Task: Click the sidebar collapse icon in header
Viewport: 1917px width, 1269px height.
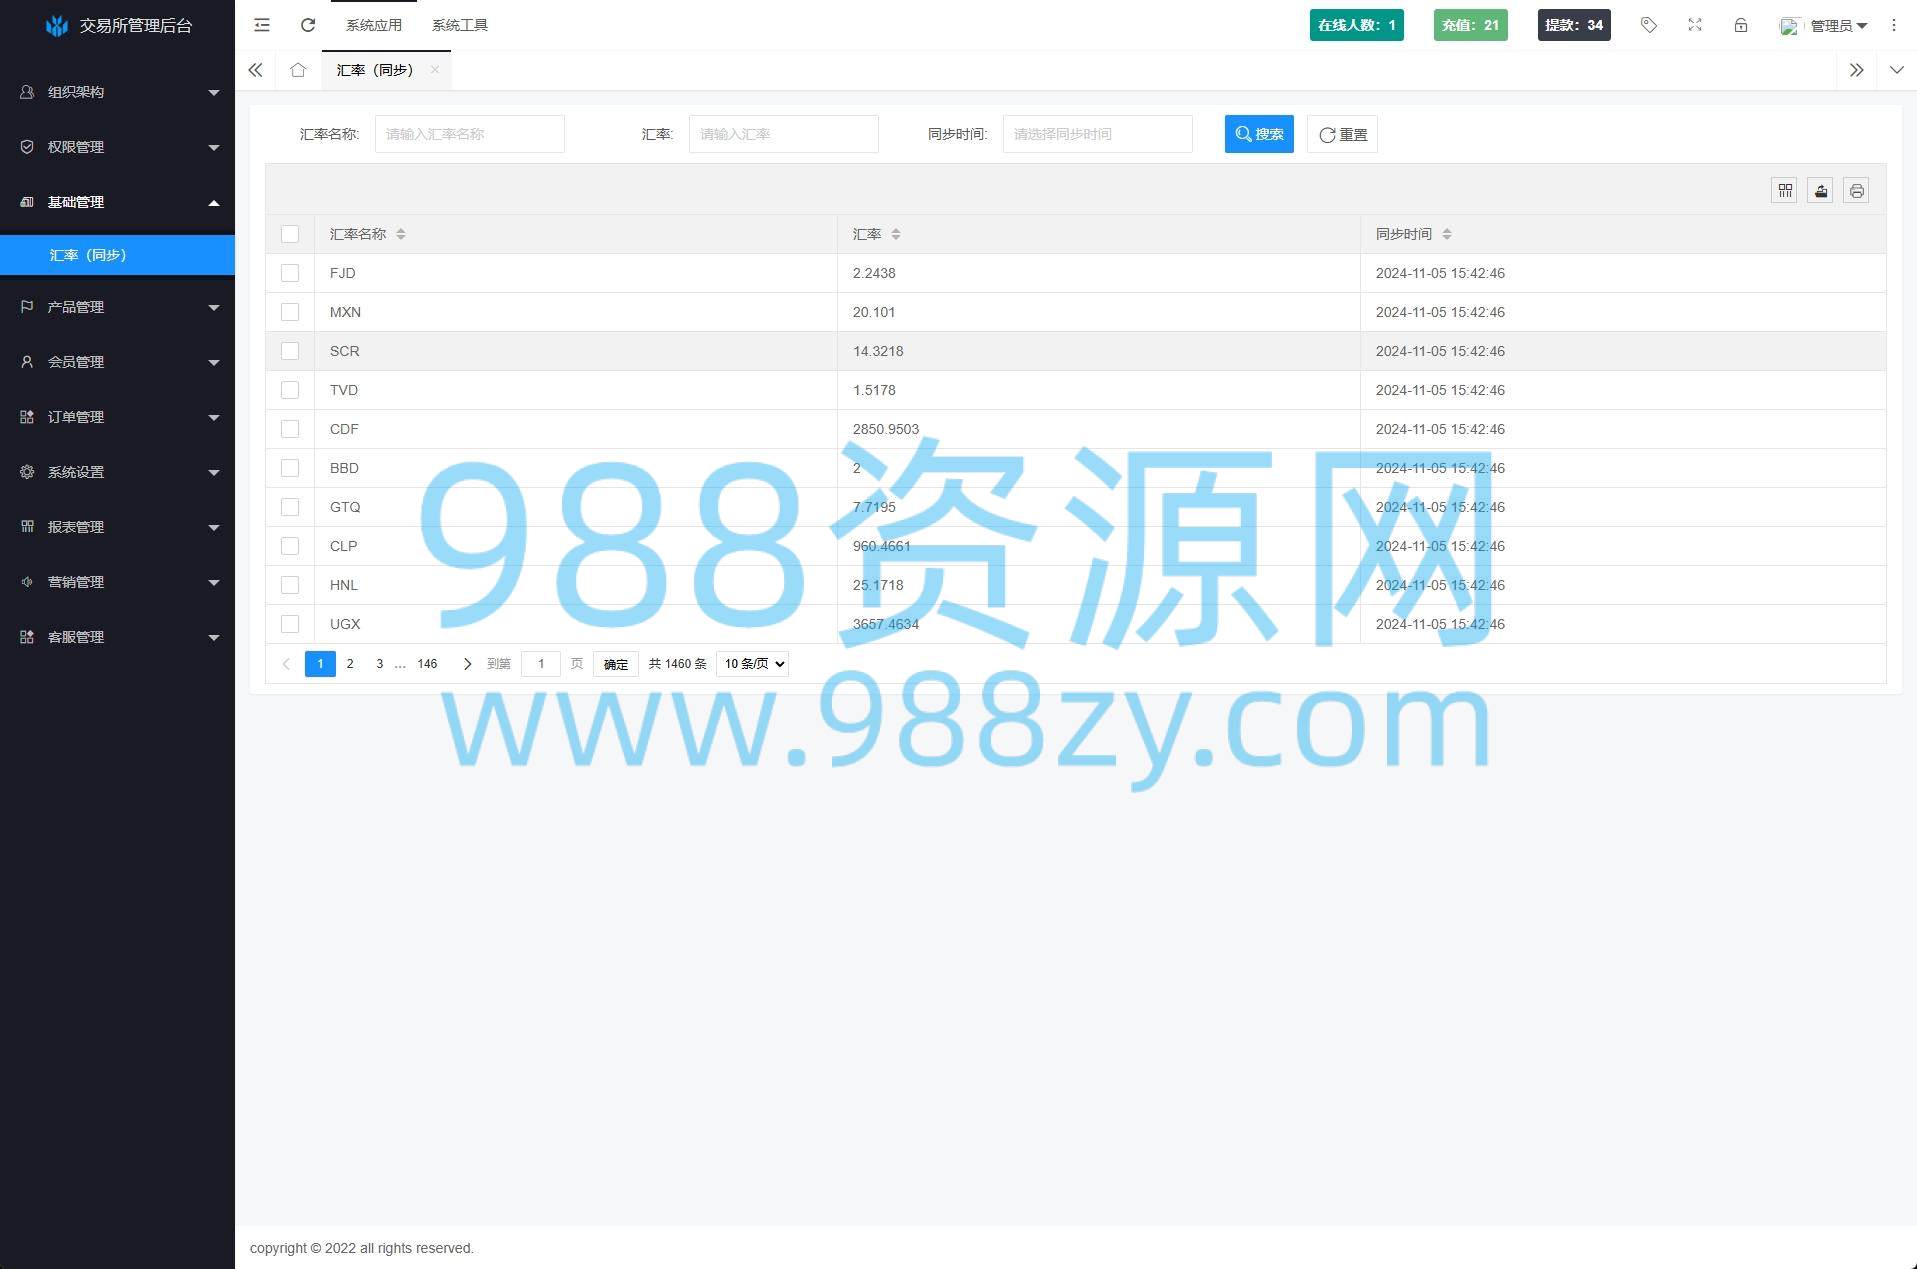Action: click(x=262, y=25)
